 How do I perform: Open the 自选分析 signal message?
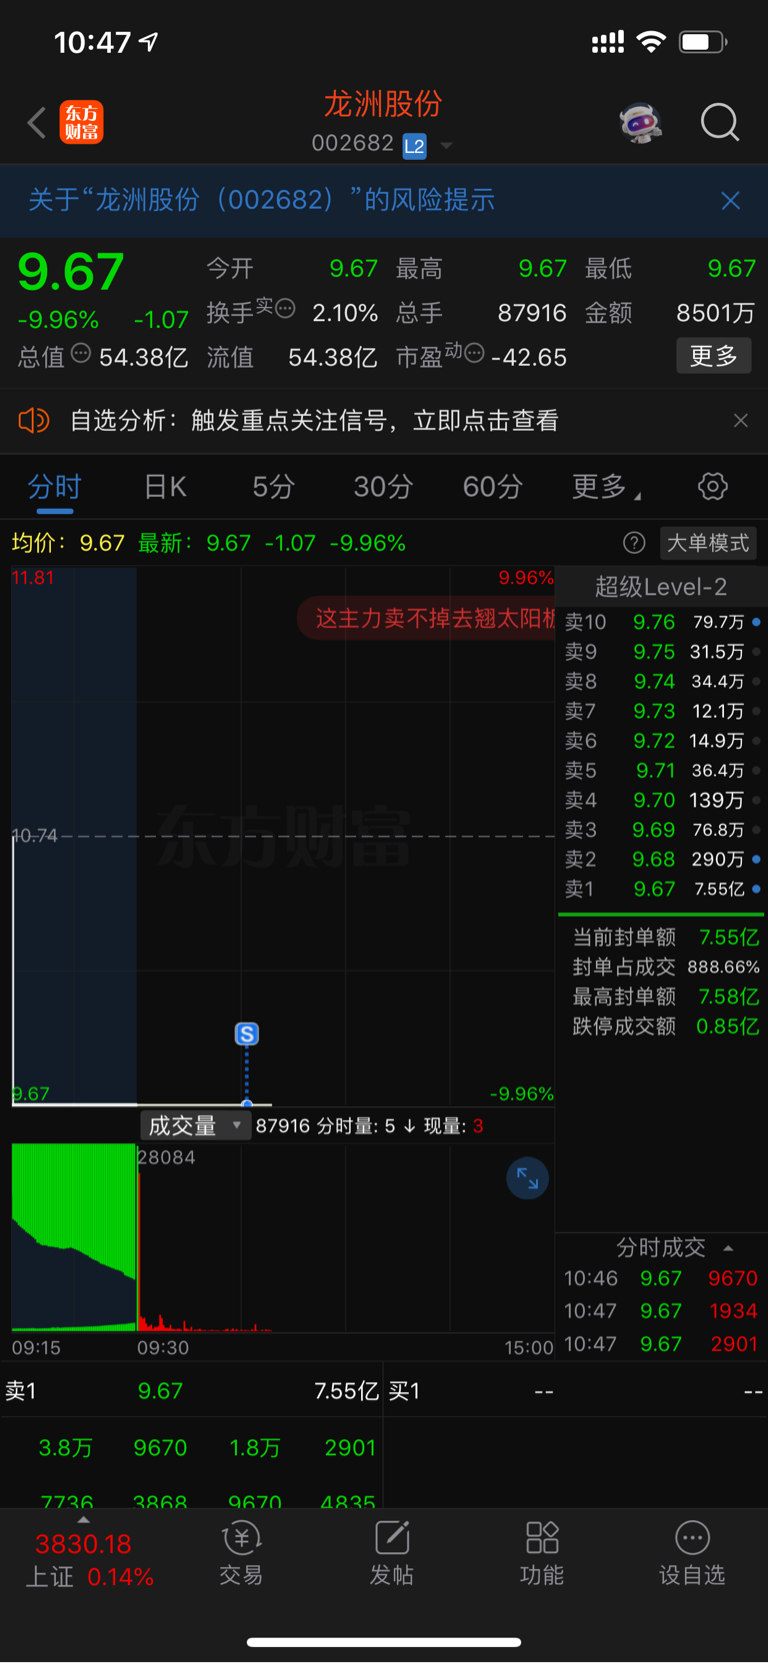pyautogui.click(x=314, y=420)
